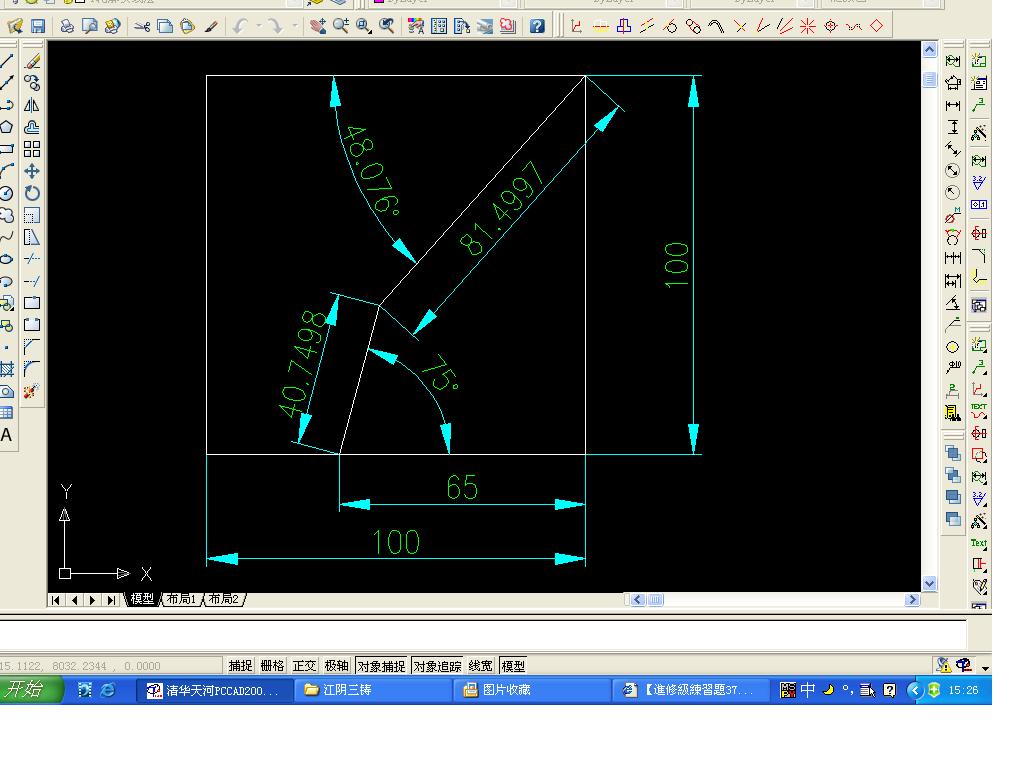Click the Redo arrow icon
This screenshot has width=1024, height=768.
coord(275,26)
